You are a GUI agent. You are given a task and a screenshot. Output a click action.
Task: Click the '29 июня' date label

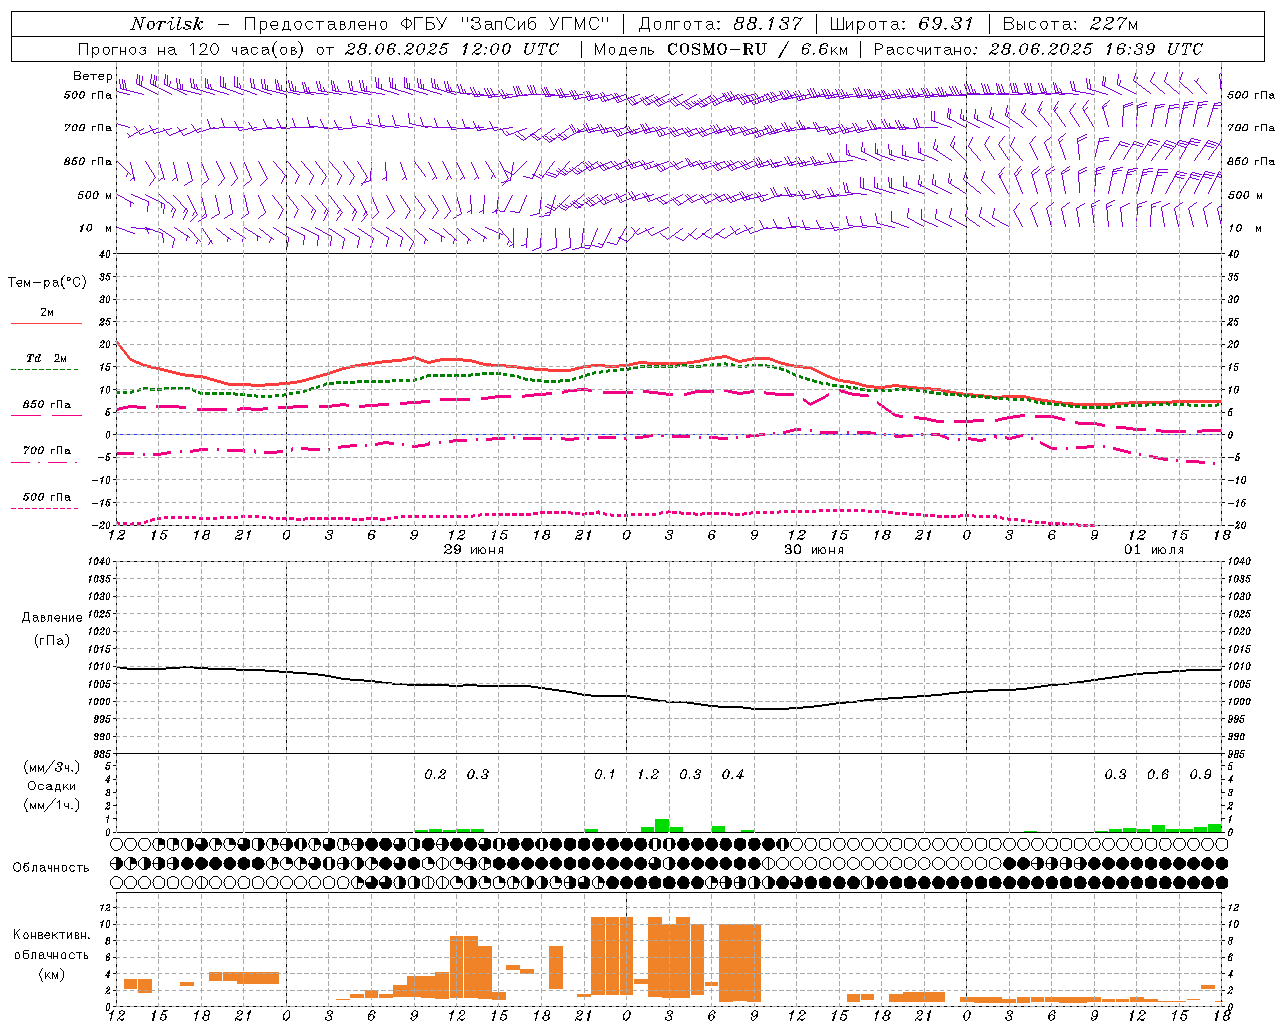point(474,550)
